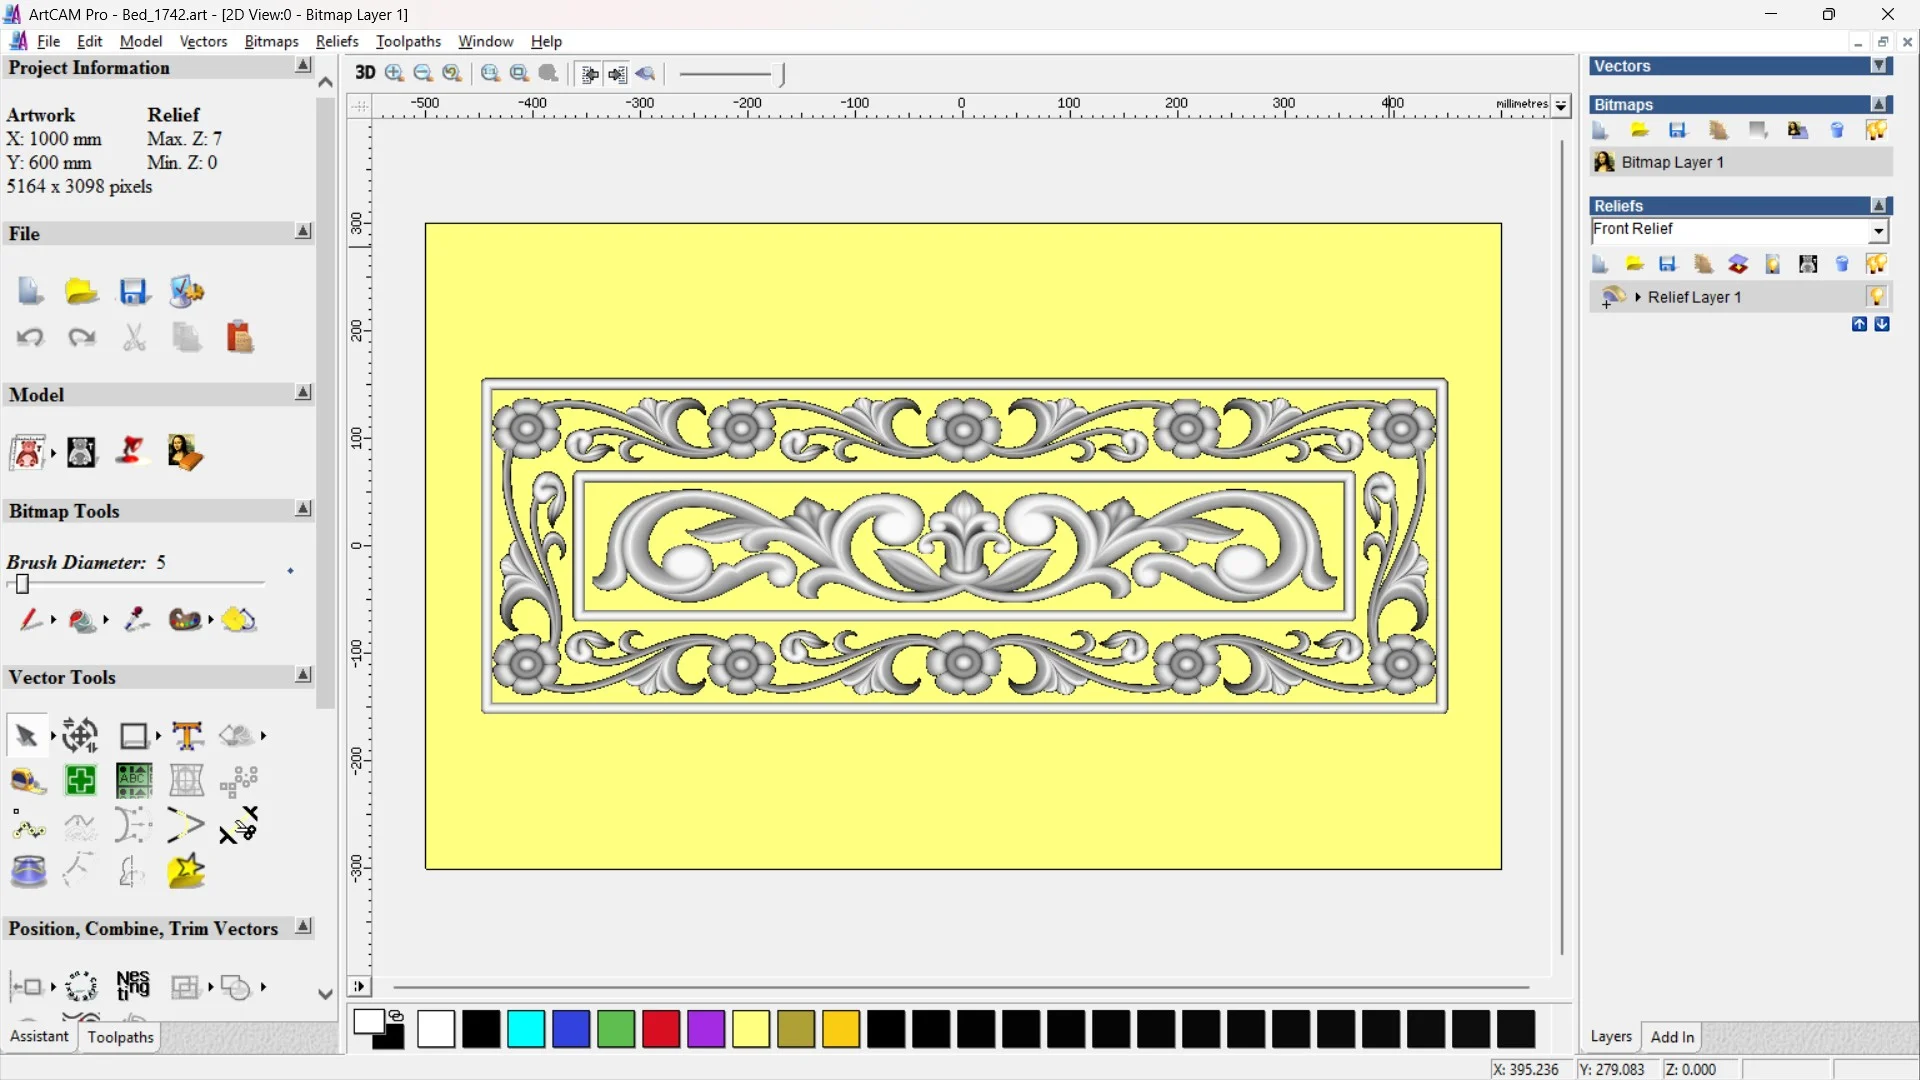The image size is (1920, 1080).
Task: Open the Add In tab
Action: [x=1672, y=1037]
